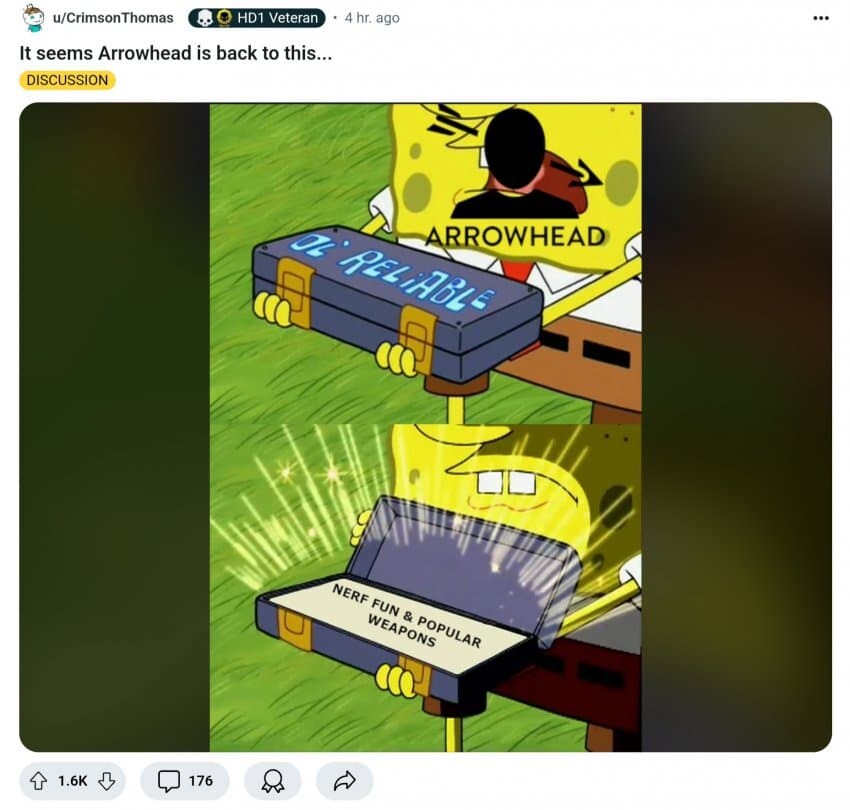Click the 1.6K vote score count

coord(72,781)
